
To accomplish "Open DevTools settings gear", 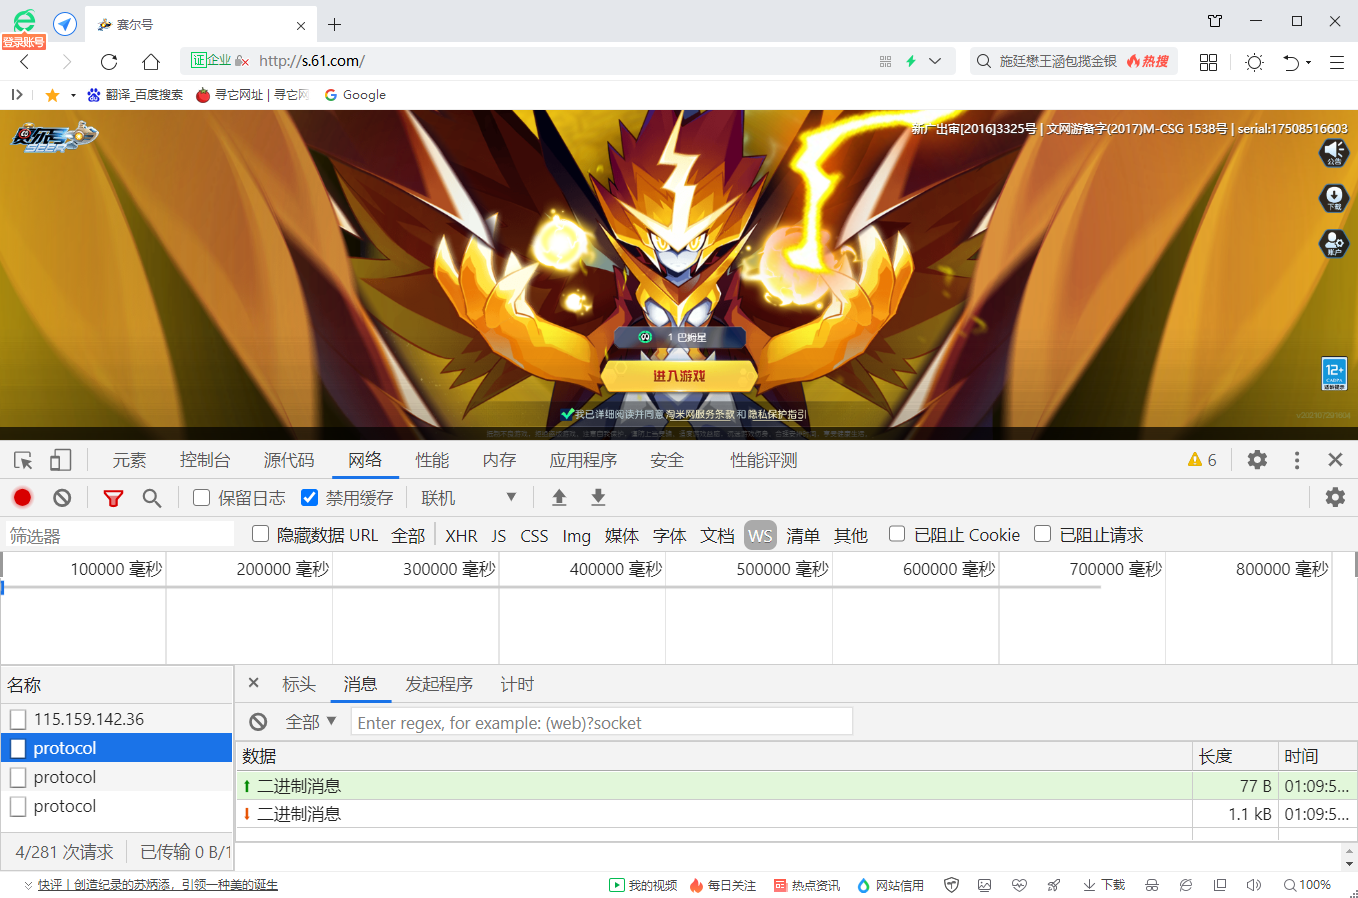I will (x=1256, y=459).
